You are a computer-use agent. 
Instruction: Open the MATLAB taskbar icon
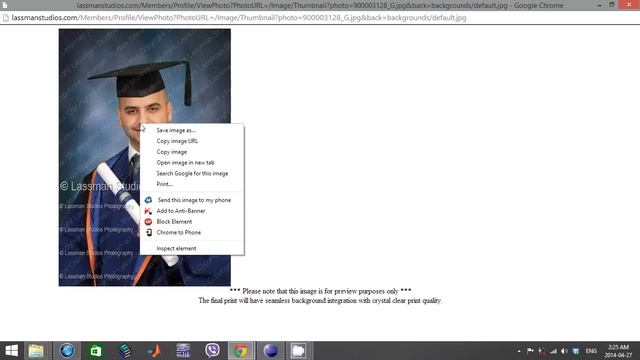click(x=154, y=351)
